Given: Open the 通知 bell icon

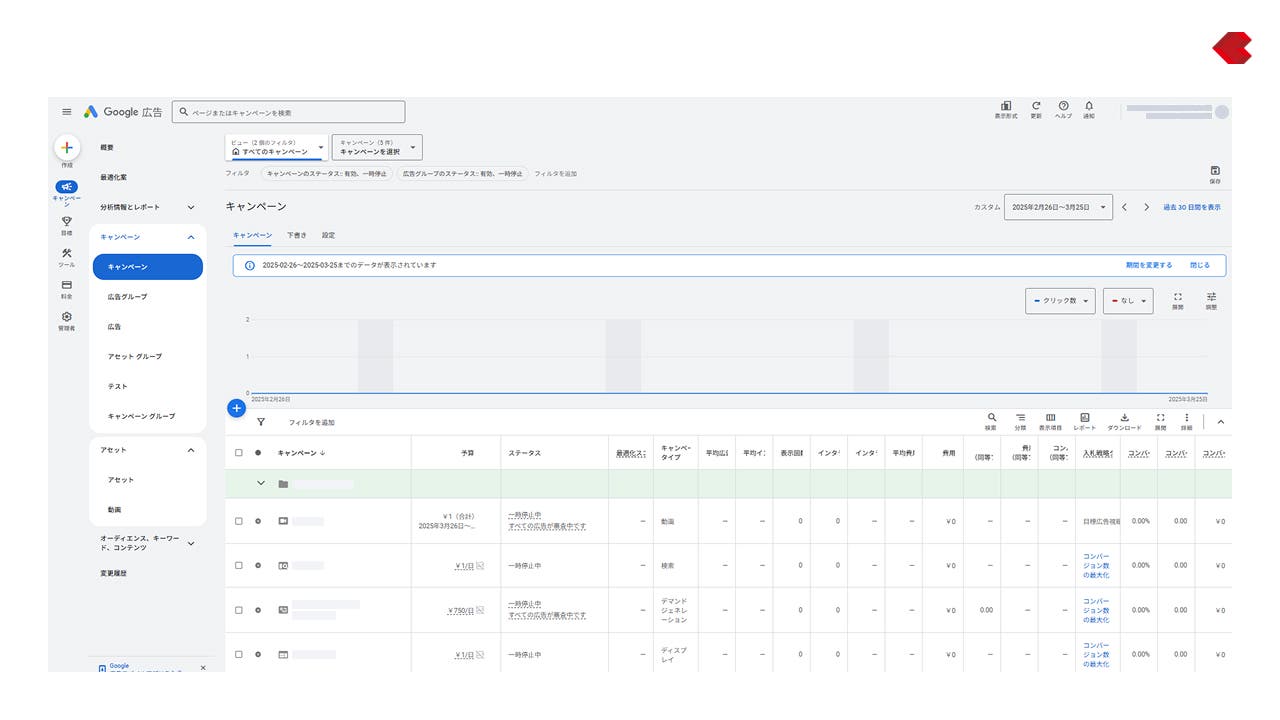Looking at the screenshot, I should [1089, 106].
